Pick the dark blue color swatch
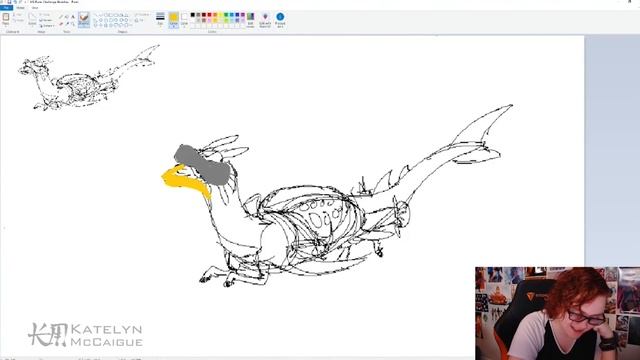640x360 pixels. click(237, 15)
